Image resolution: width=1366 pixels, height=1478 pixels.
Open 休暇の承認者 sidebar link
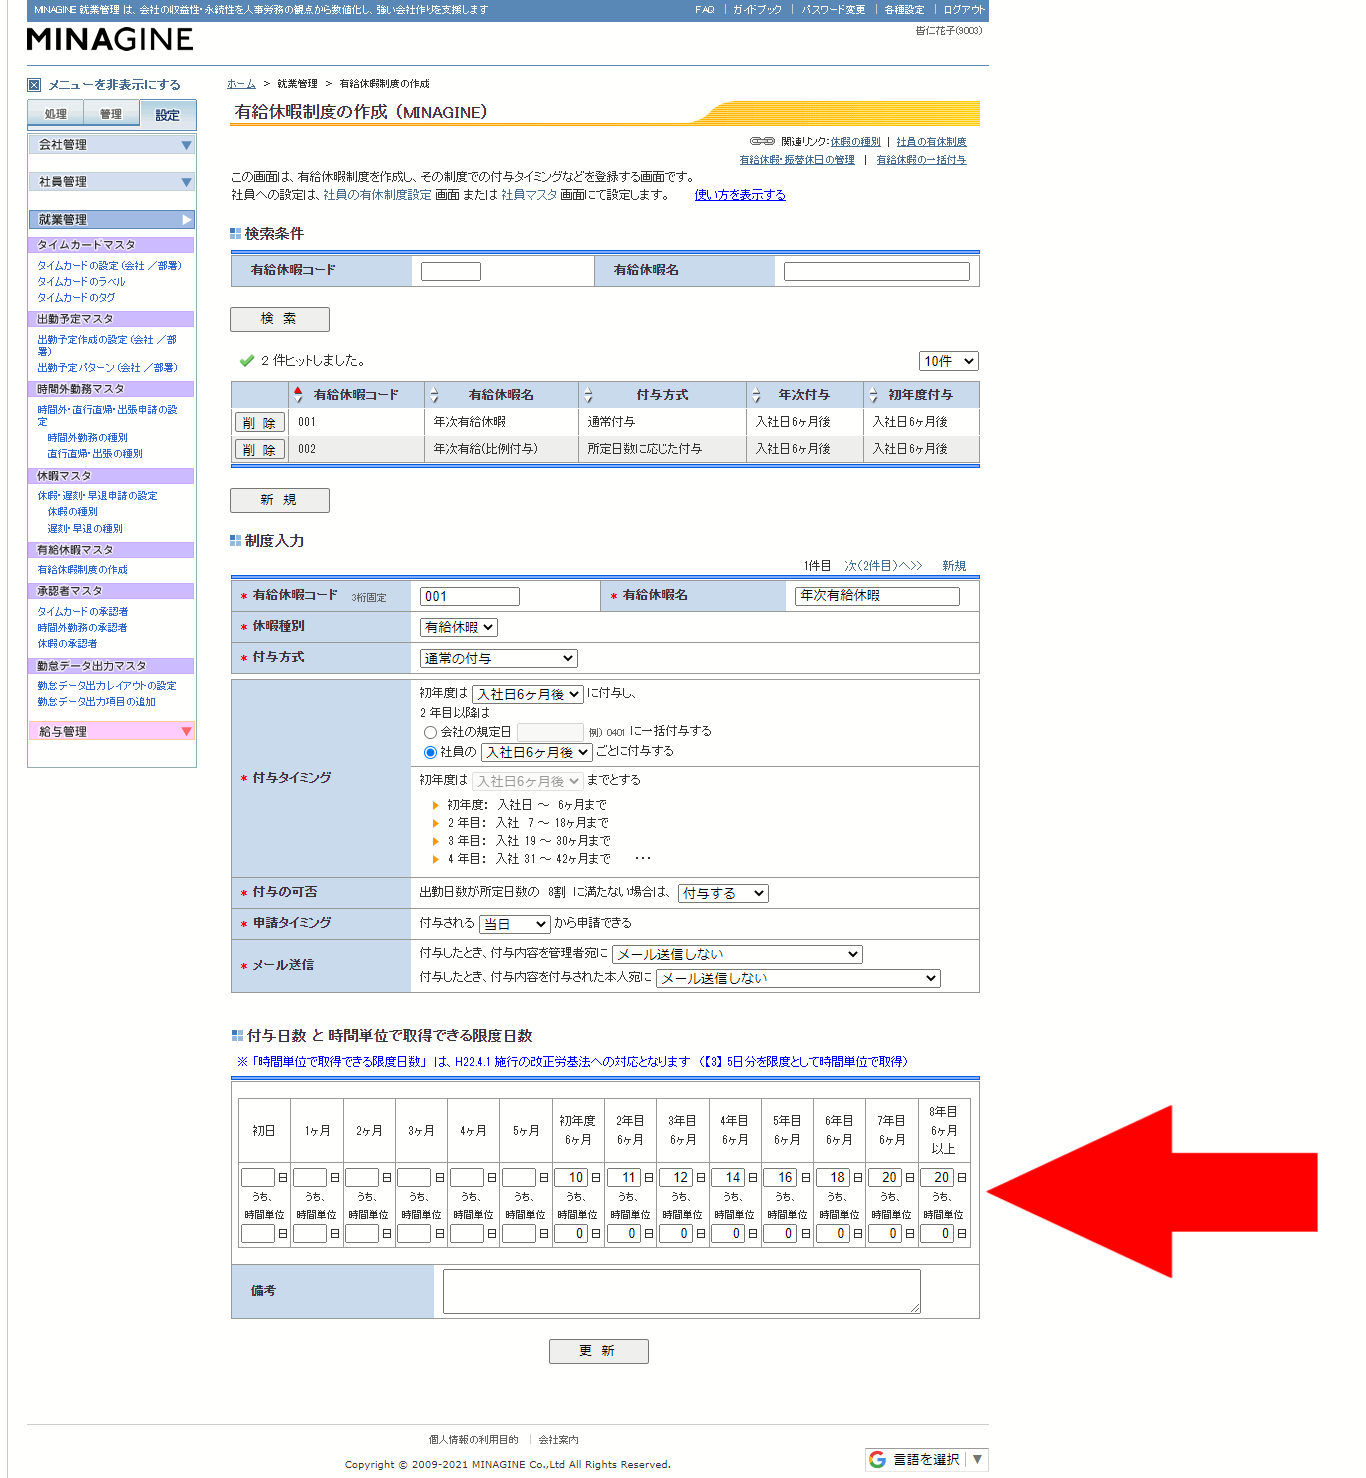coord(67,644)
